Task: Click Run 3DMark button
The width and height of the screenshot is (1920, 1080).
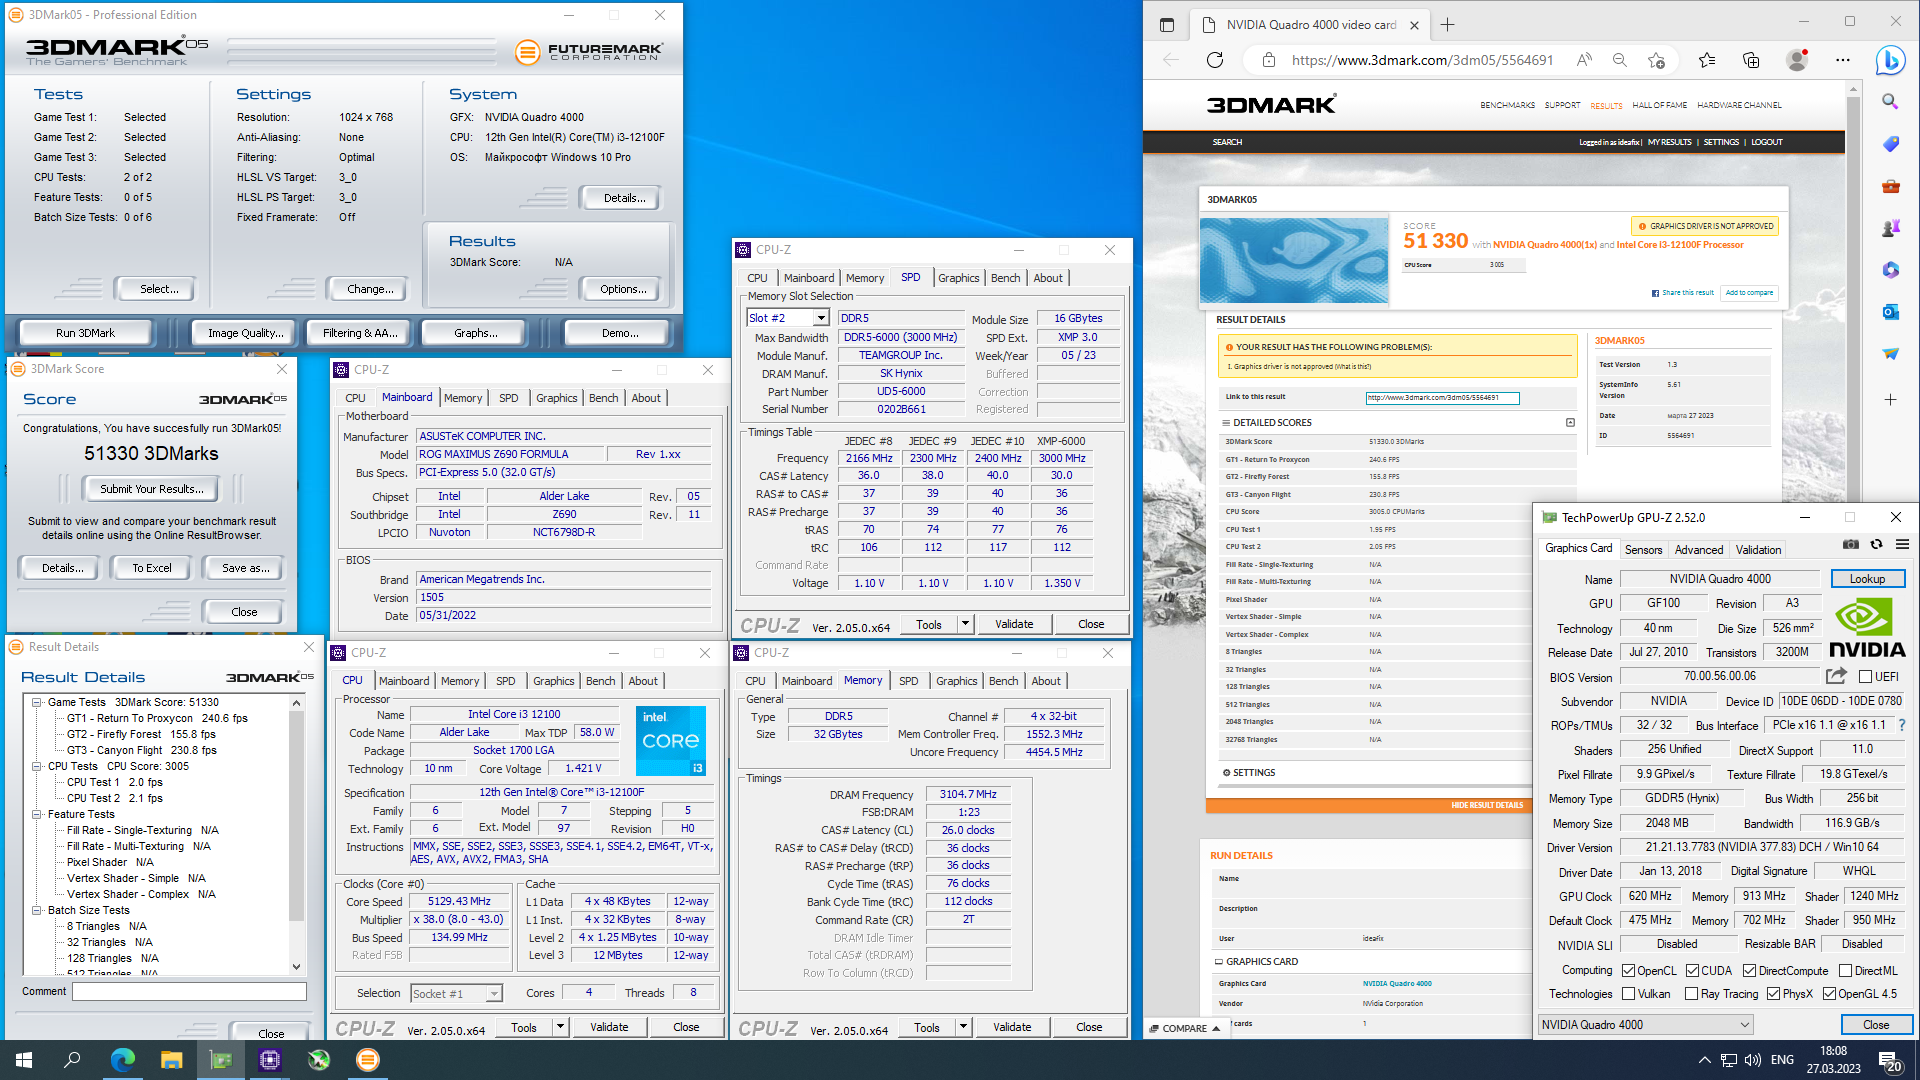Action: [x=85, y=333]
